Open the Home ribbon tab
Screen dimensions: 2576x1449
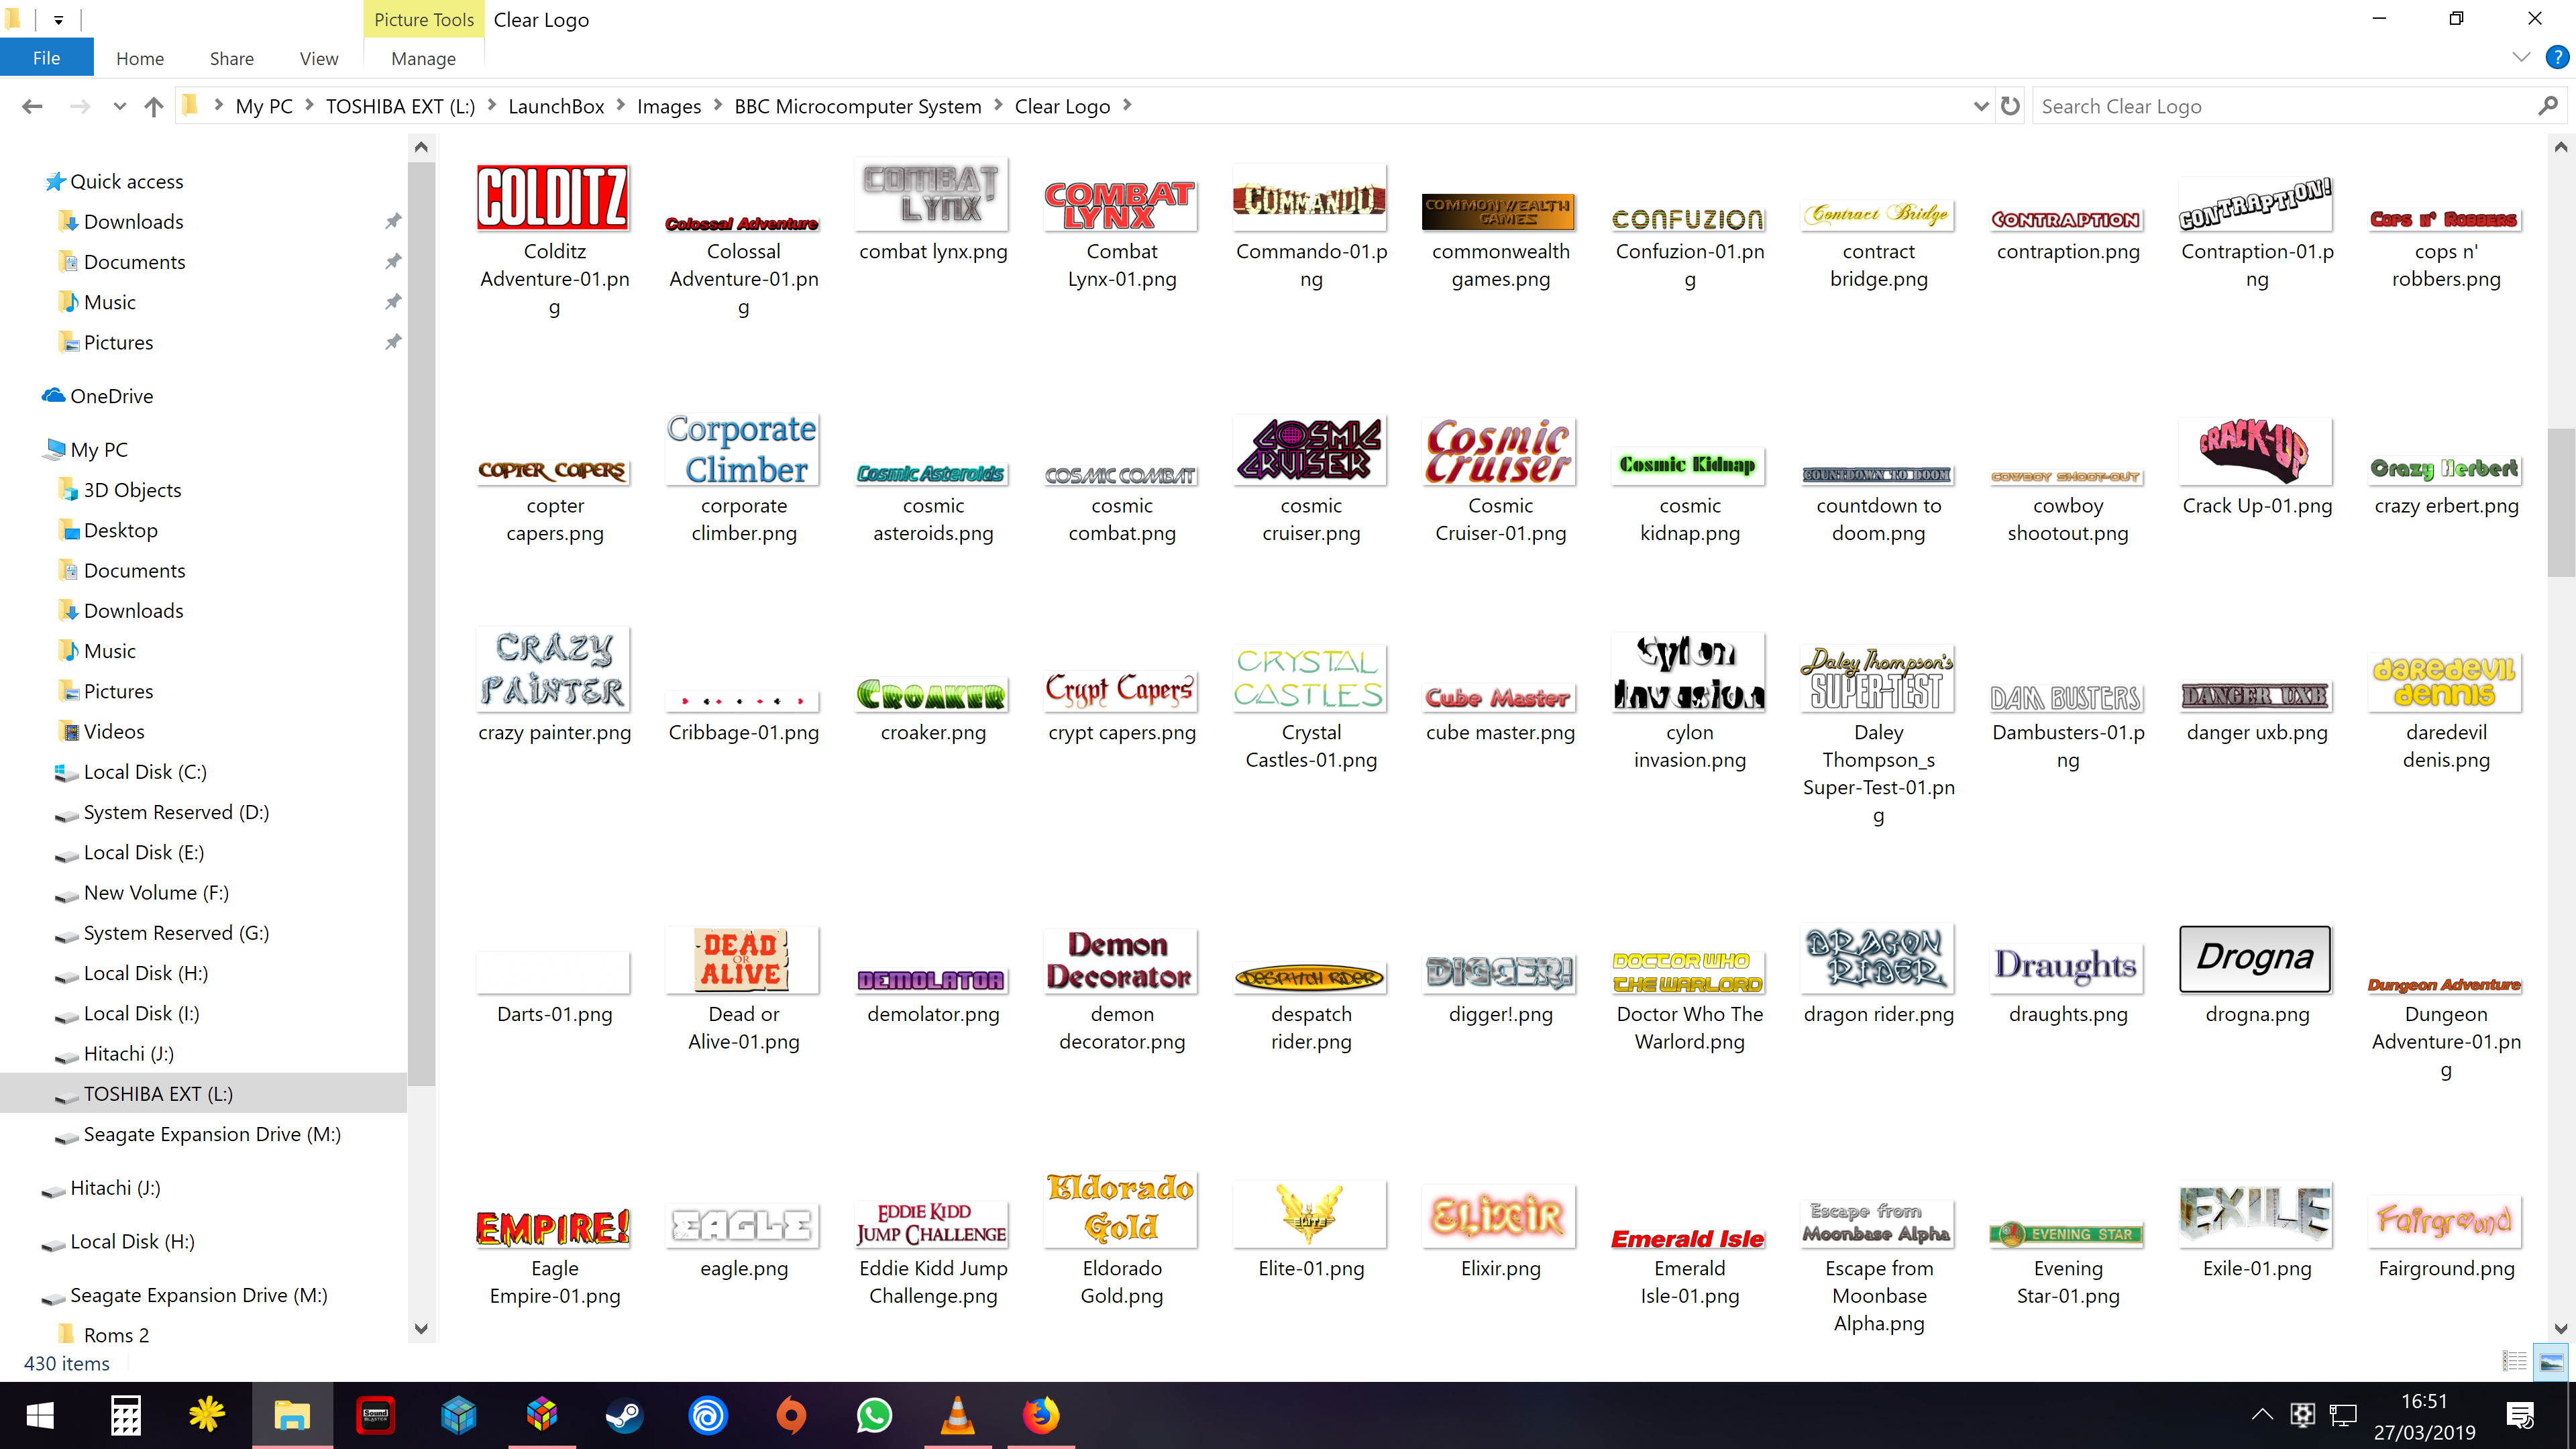tap(140, 58)
